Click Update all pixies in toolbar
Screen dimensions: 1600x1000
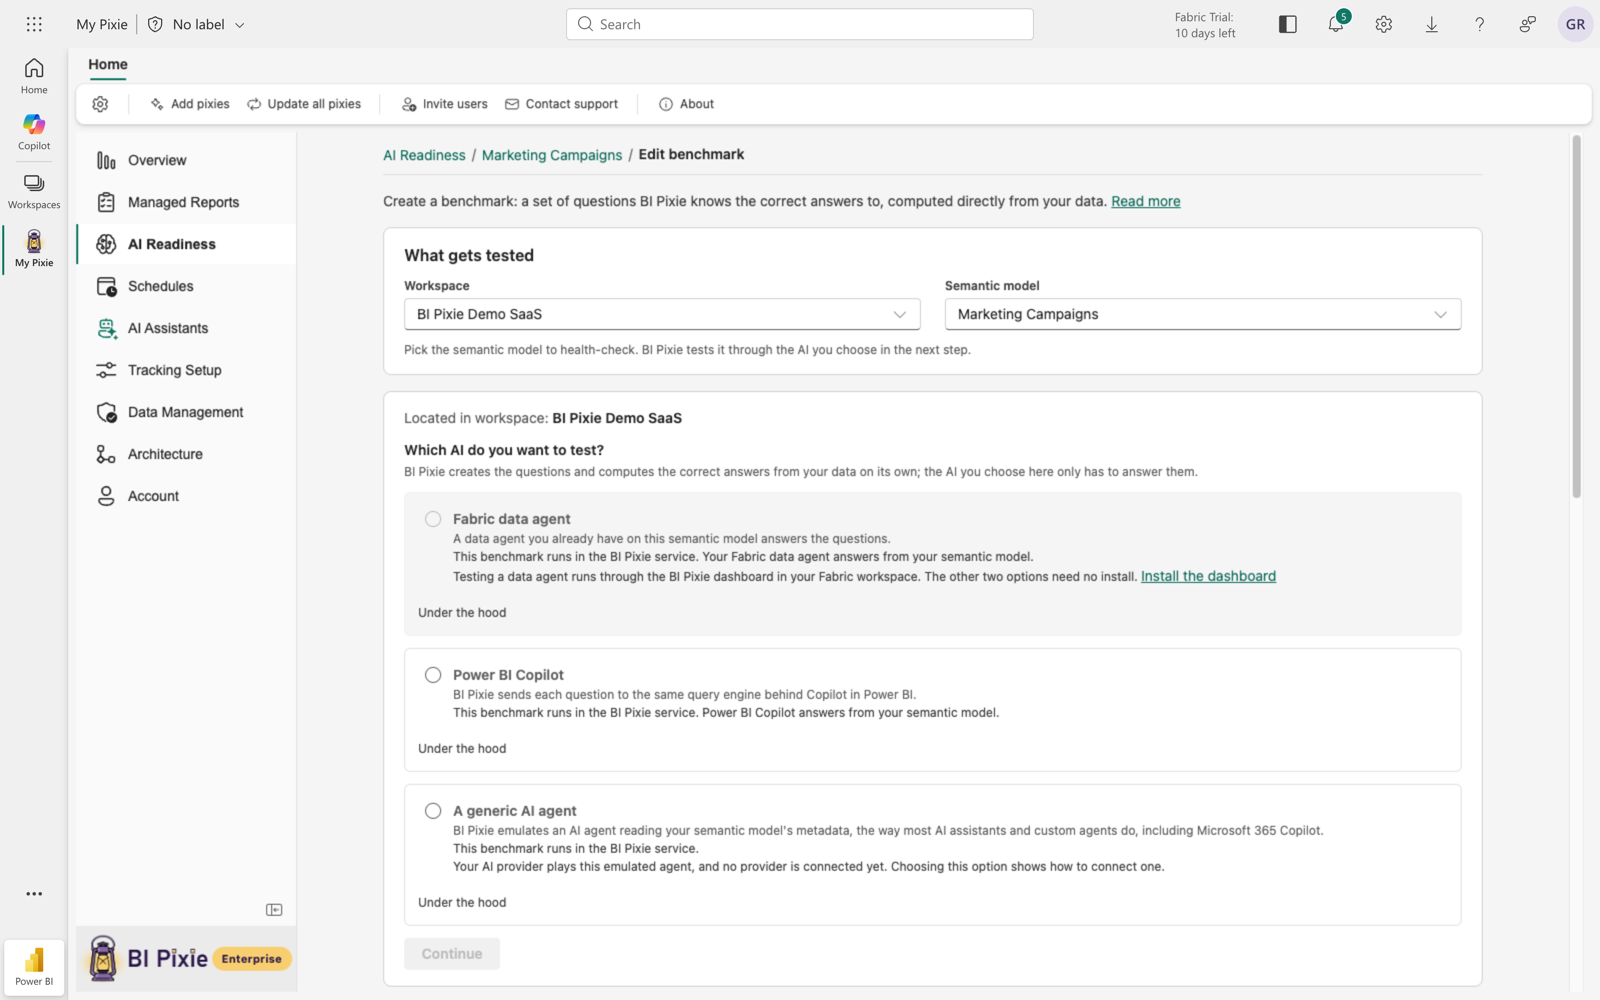coord(304,104)
